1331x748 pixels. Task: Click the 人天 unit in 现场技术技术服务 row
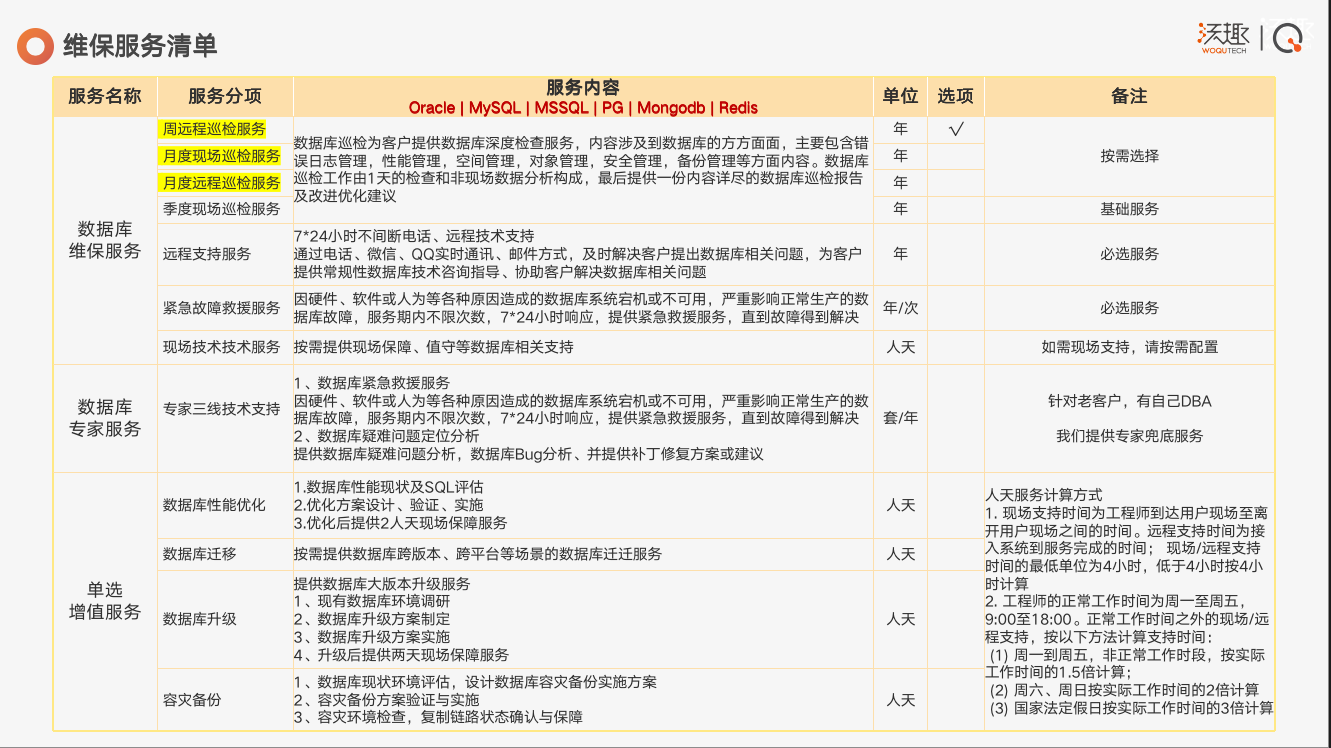(900, 347)
